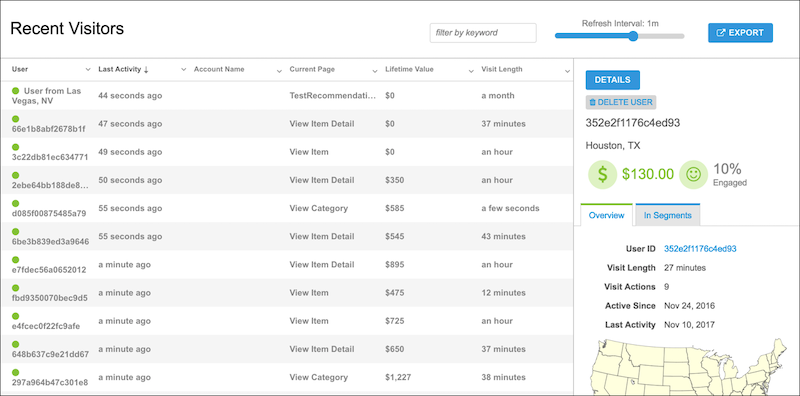Click the green dollar sign lifetime value icon
This screenshot has height=396, width=800.
[603, 175]
